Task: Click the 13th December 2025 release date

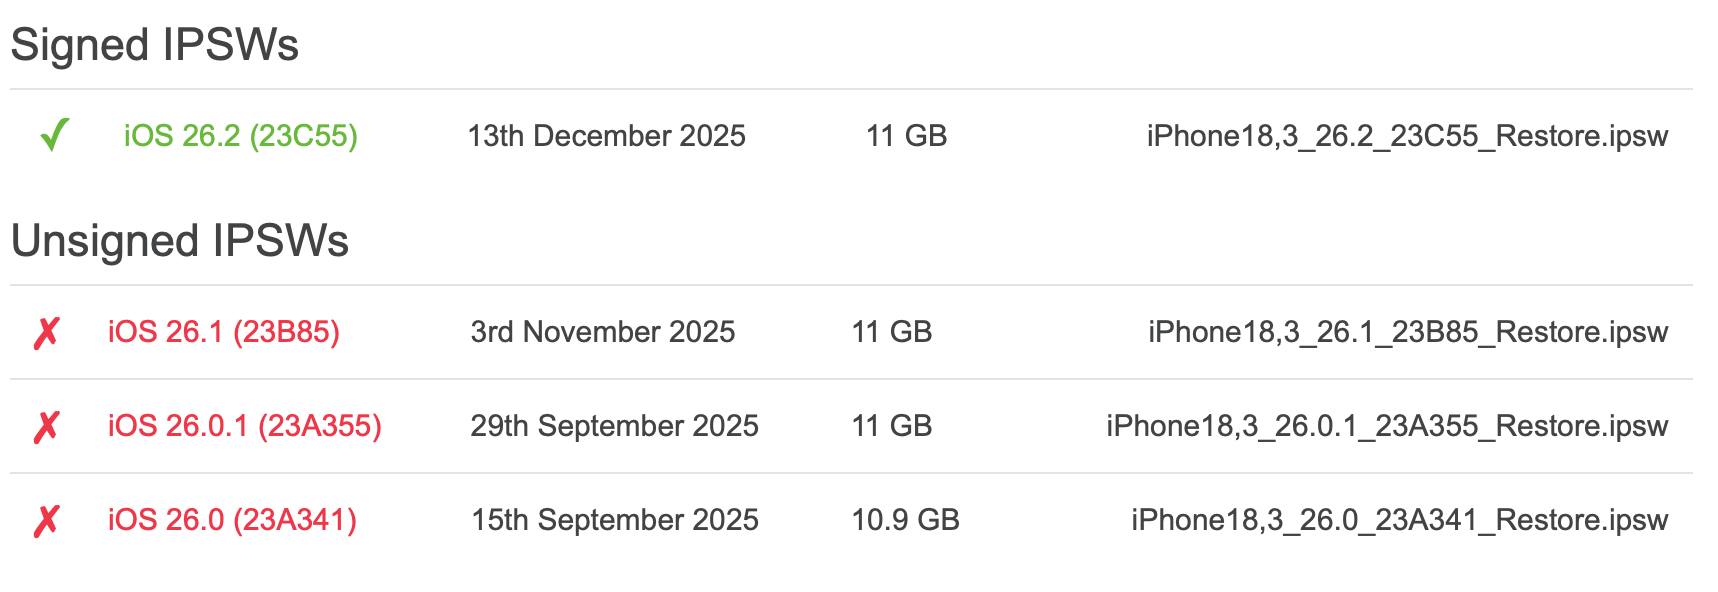Action: 606,136
